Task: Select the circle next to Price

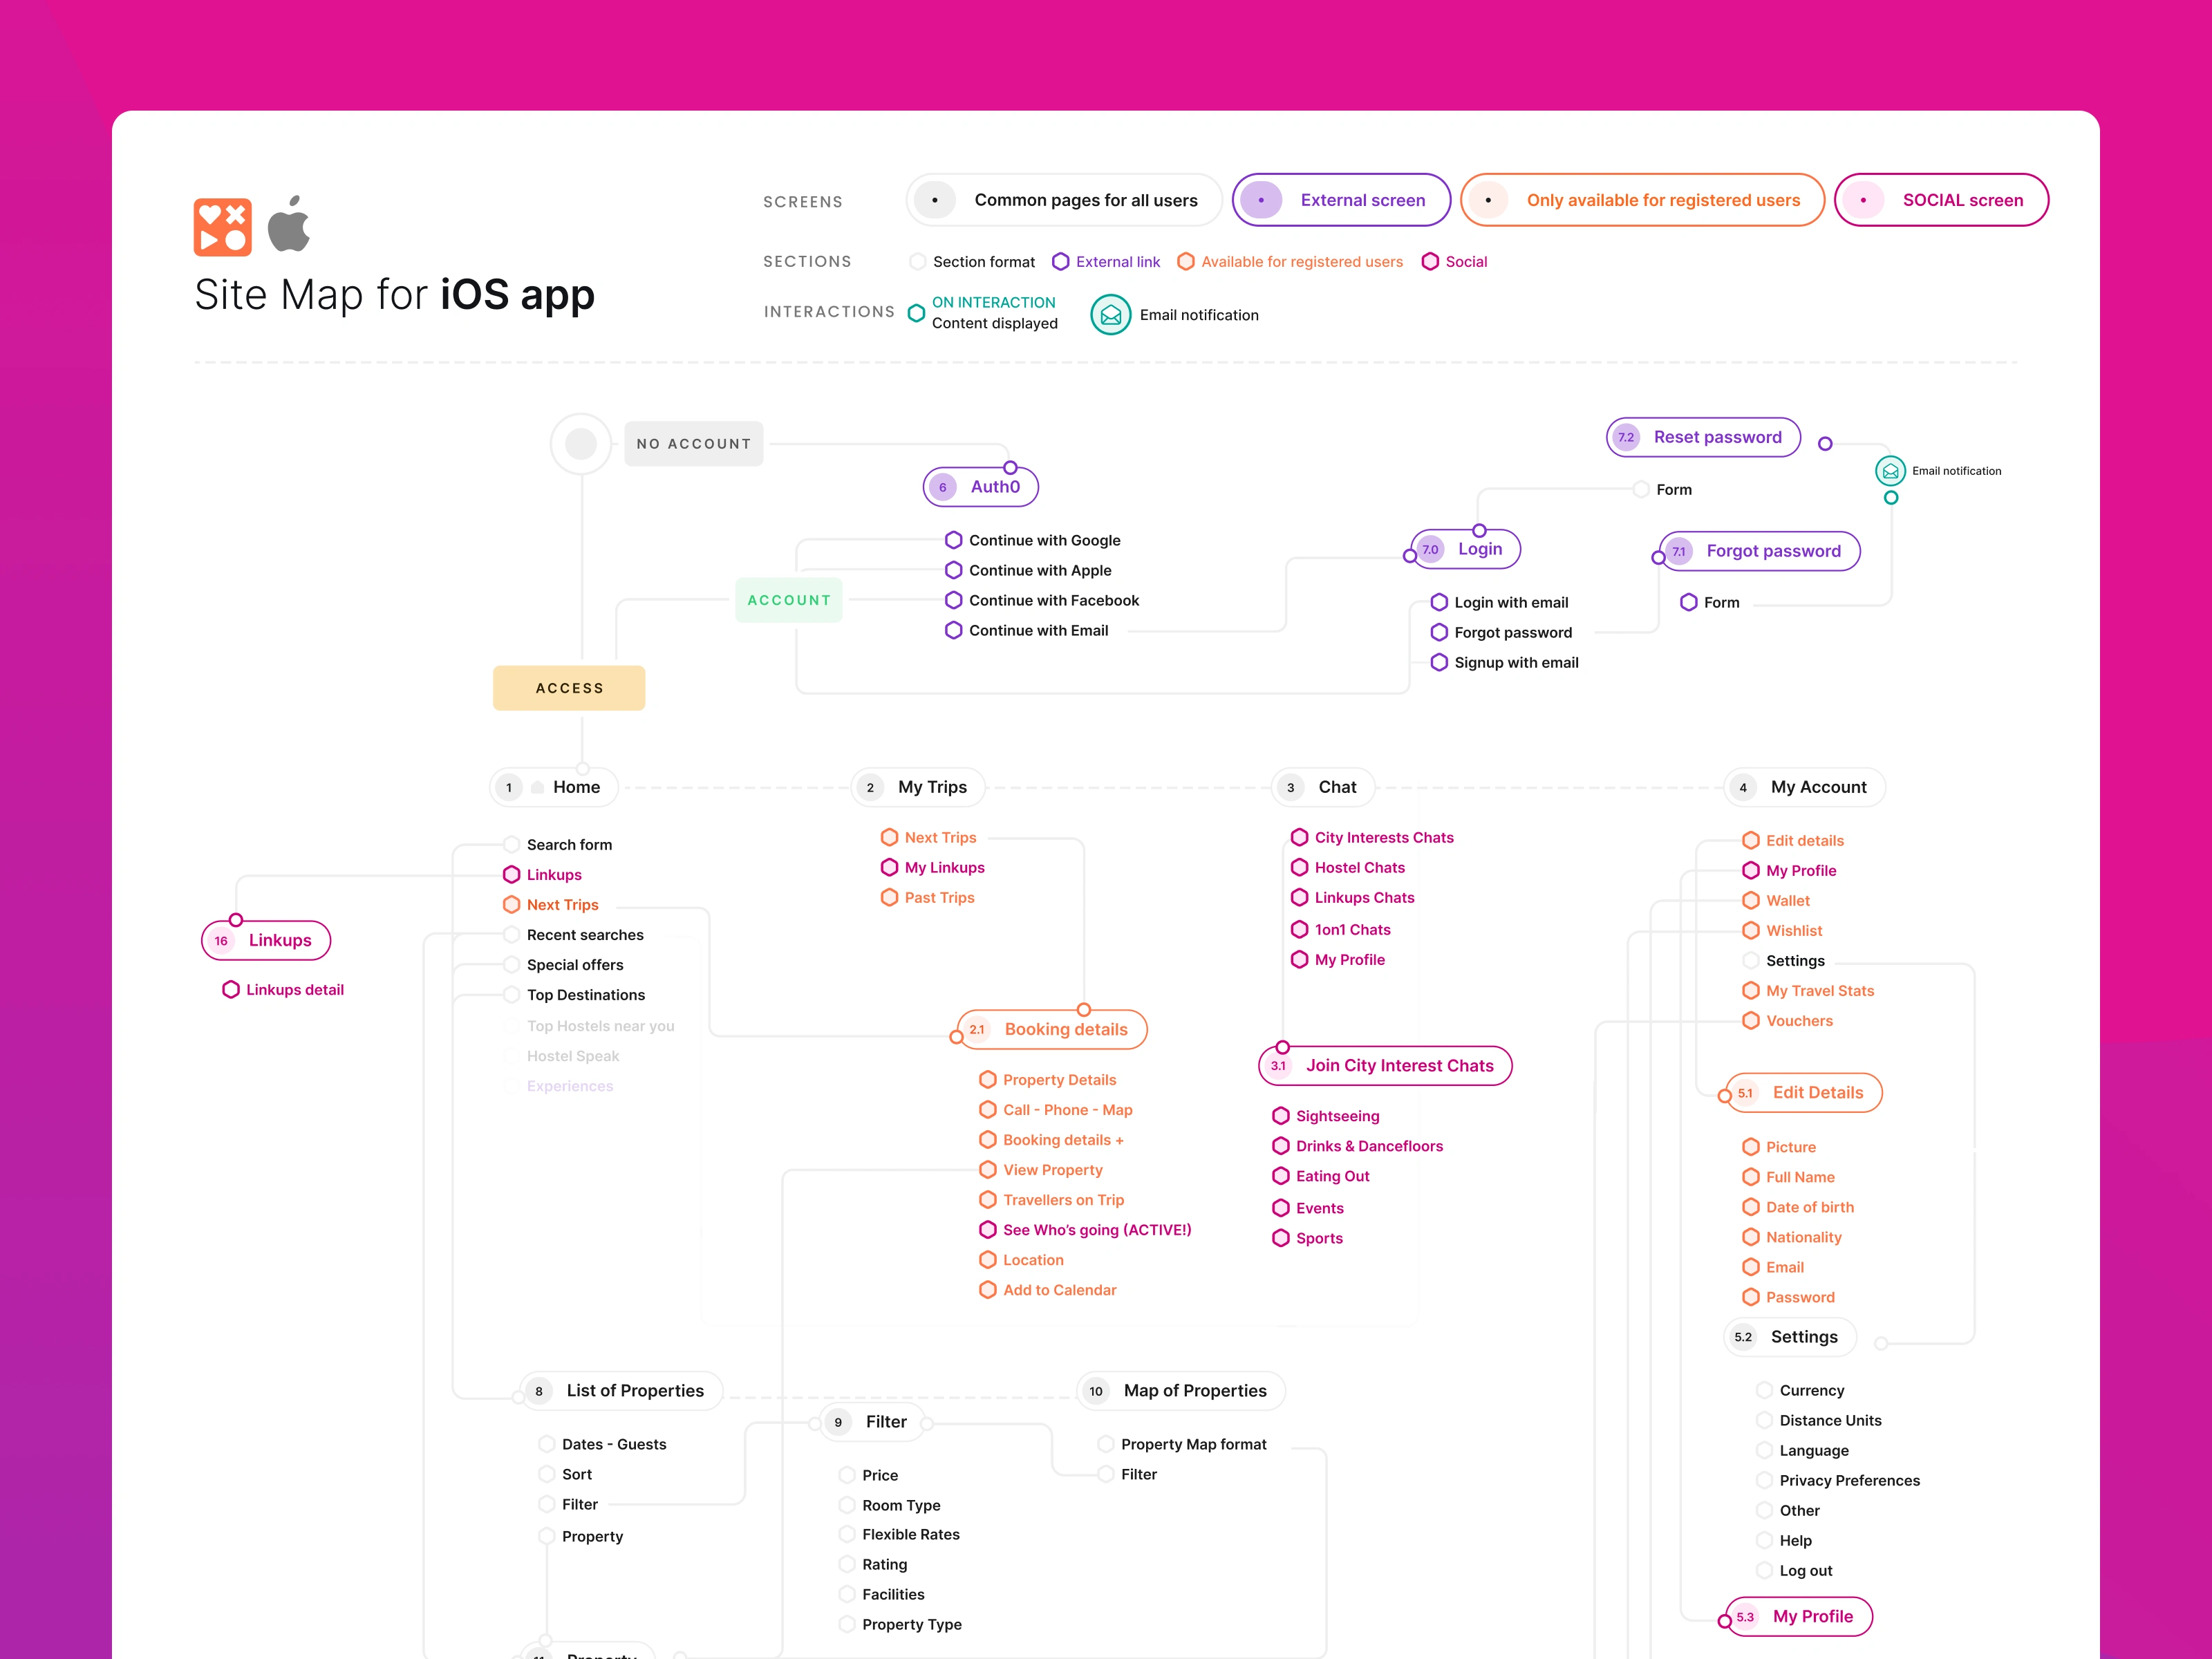Action: point(847,1475)
